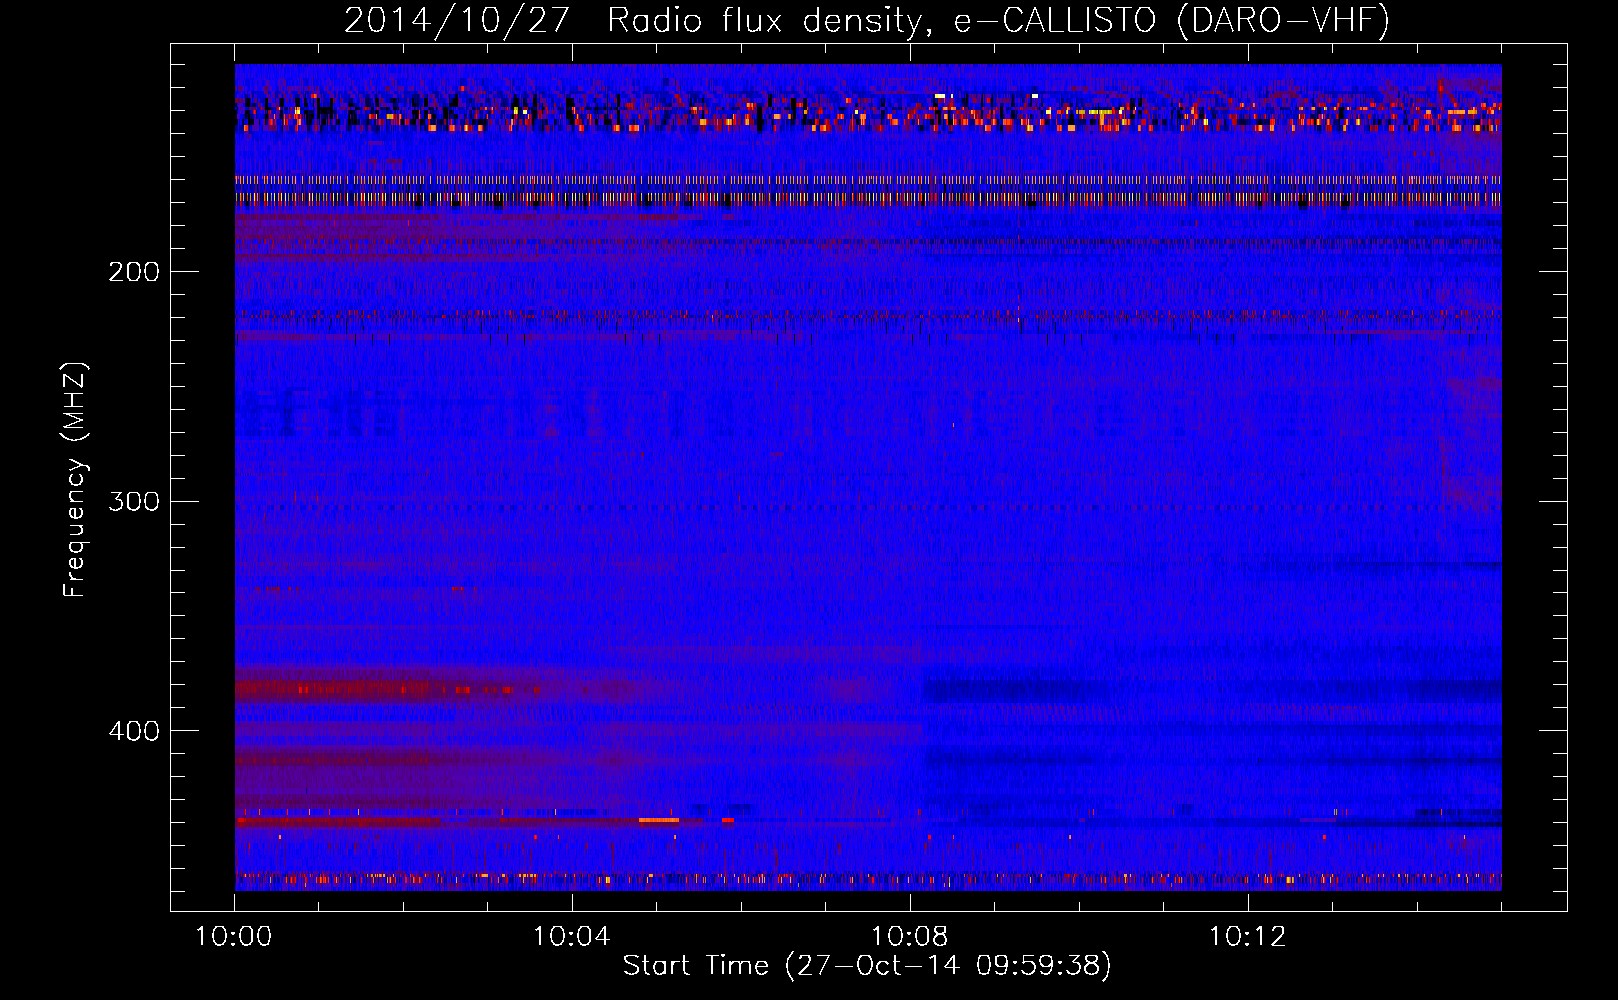Click the 10:12 time tick label
Screen dimensions: 1618x1000
click(x=1247, y=937)
